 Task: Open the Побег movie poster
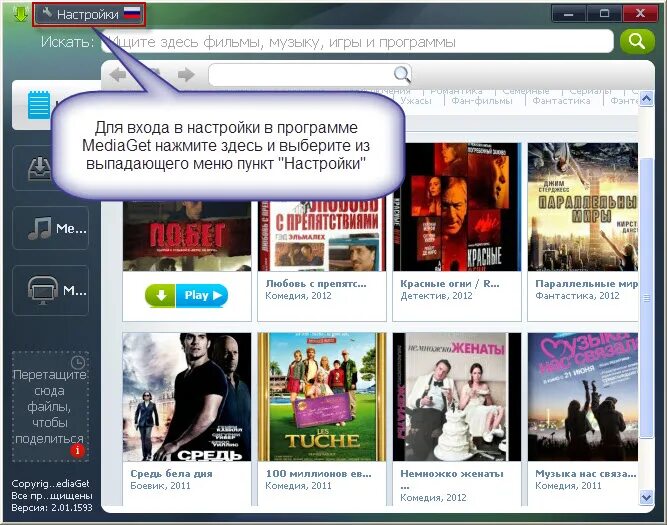(x=187, y=235)
